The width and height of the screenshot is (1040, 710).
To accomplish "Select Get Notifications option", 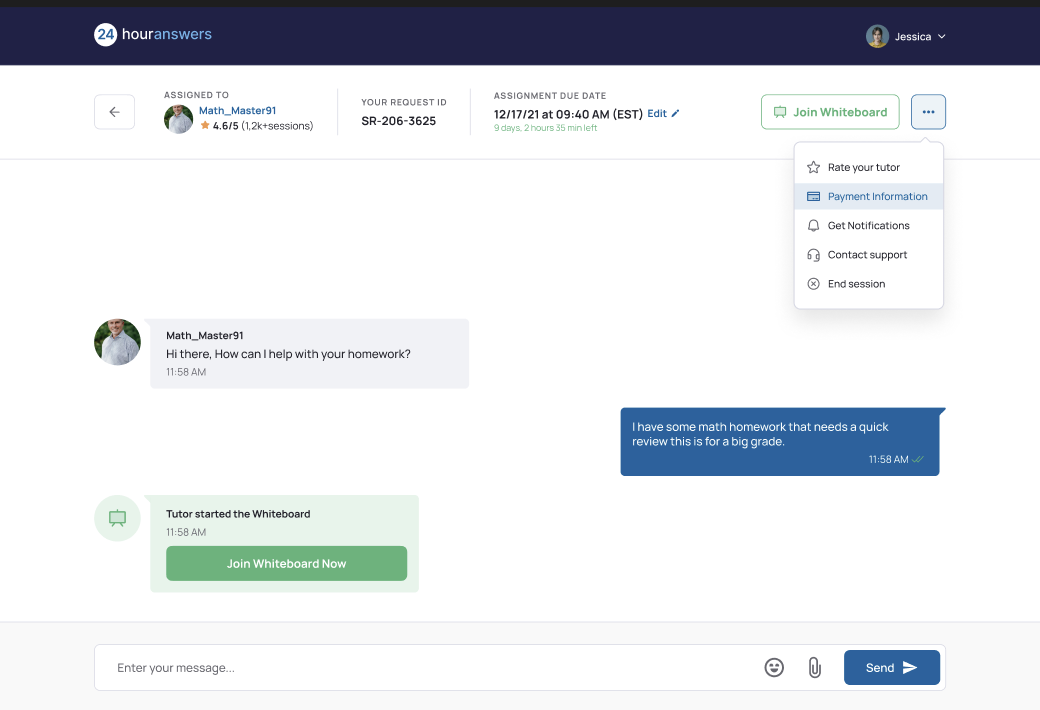I will tap(868, 226).
